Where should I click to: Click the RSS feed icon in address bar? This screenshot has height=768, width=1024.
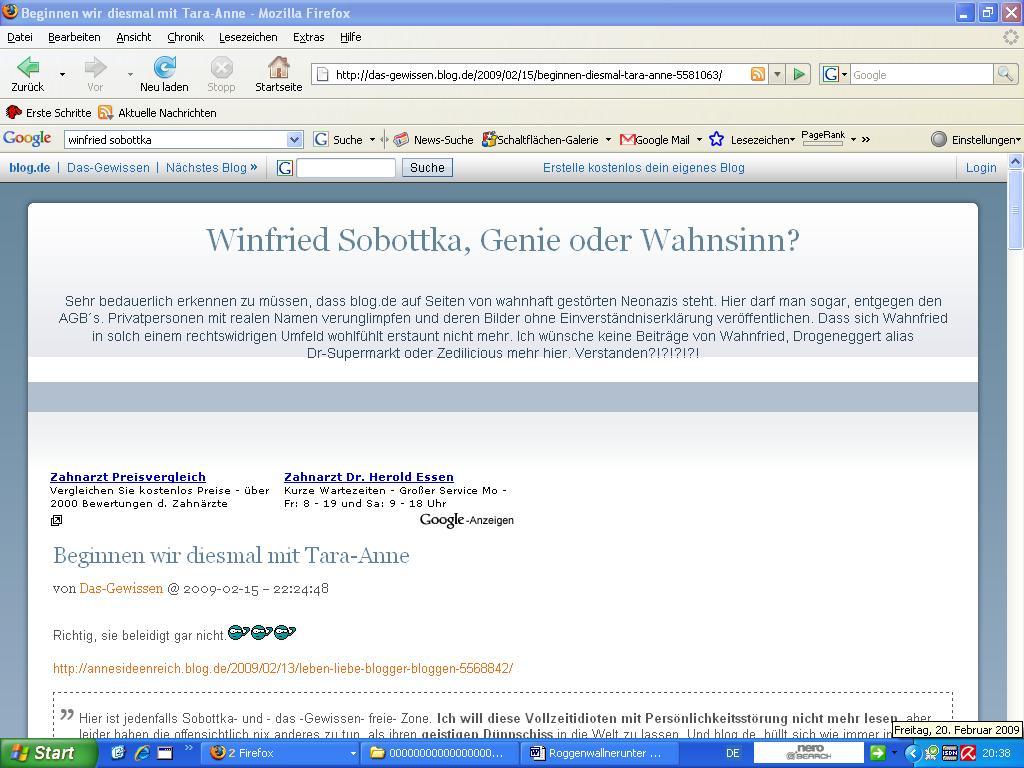pos(758,75)
